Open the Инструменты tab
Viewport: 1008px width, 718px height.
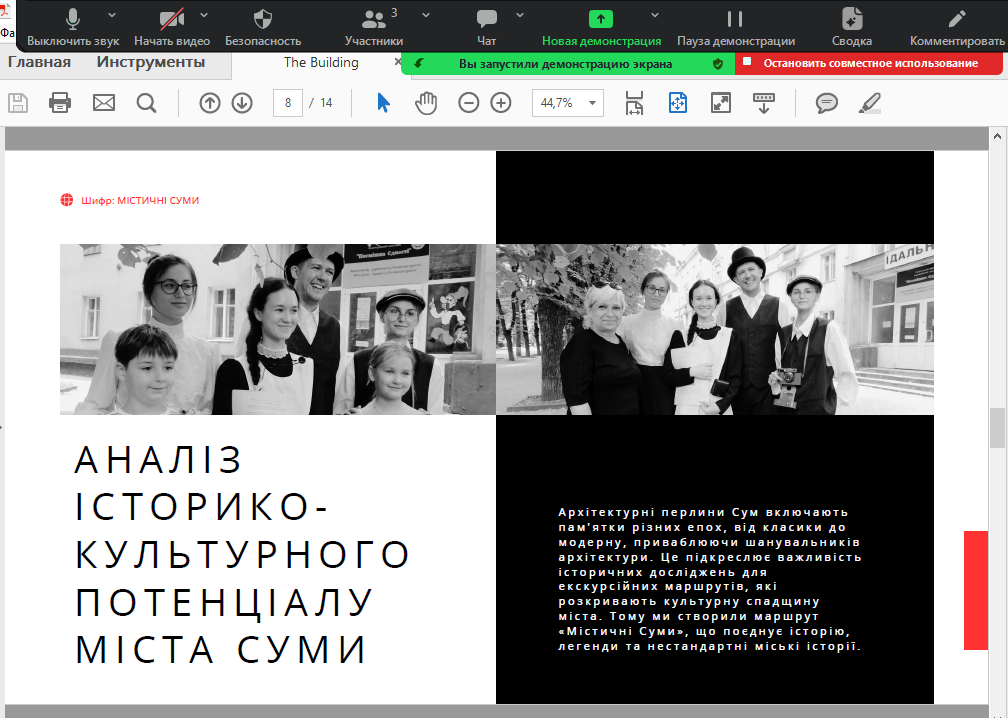(151, 63)
